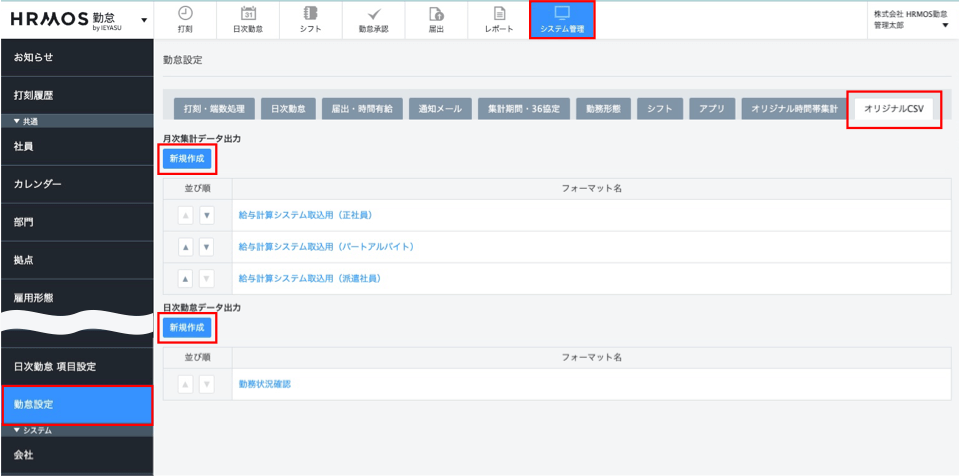Click 新規作成 under 日次勤怠データ出力

(x=187, y=327)
